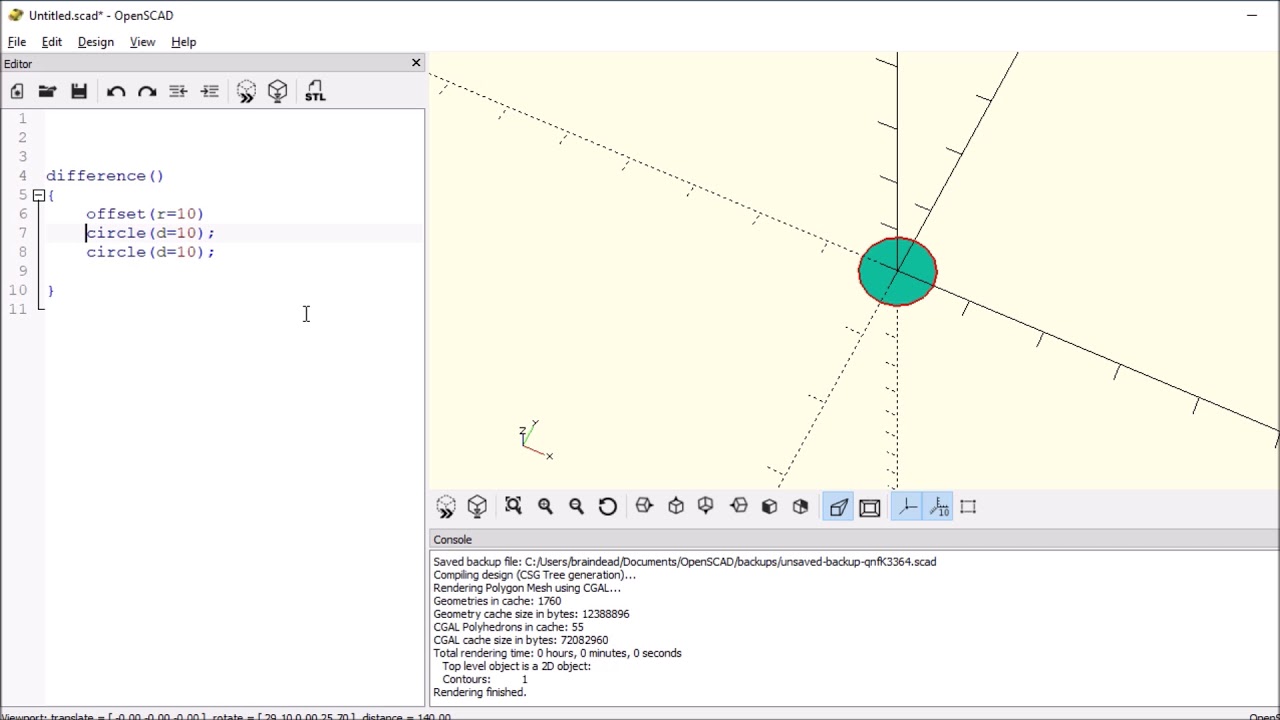Click the offset(r=10) code line
Viewport: 1280px width, 720px height.
[x=145, y=214]
